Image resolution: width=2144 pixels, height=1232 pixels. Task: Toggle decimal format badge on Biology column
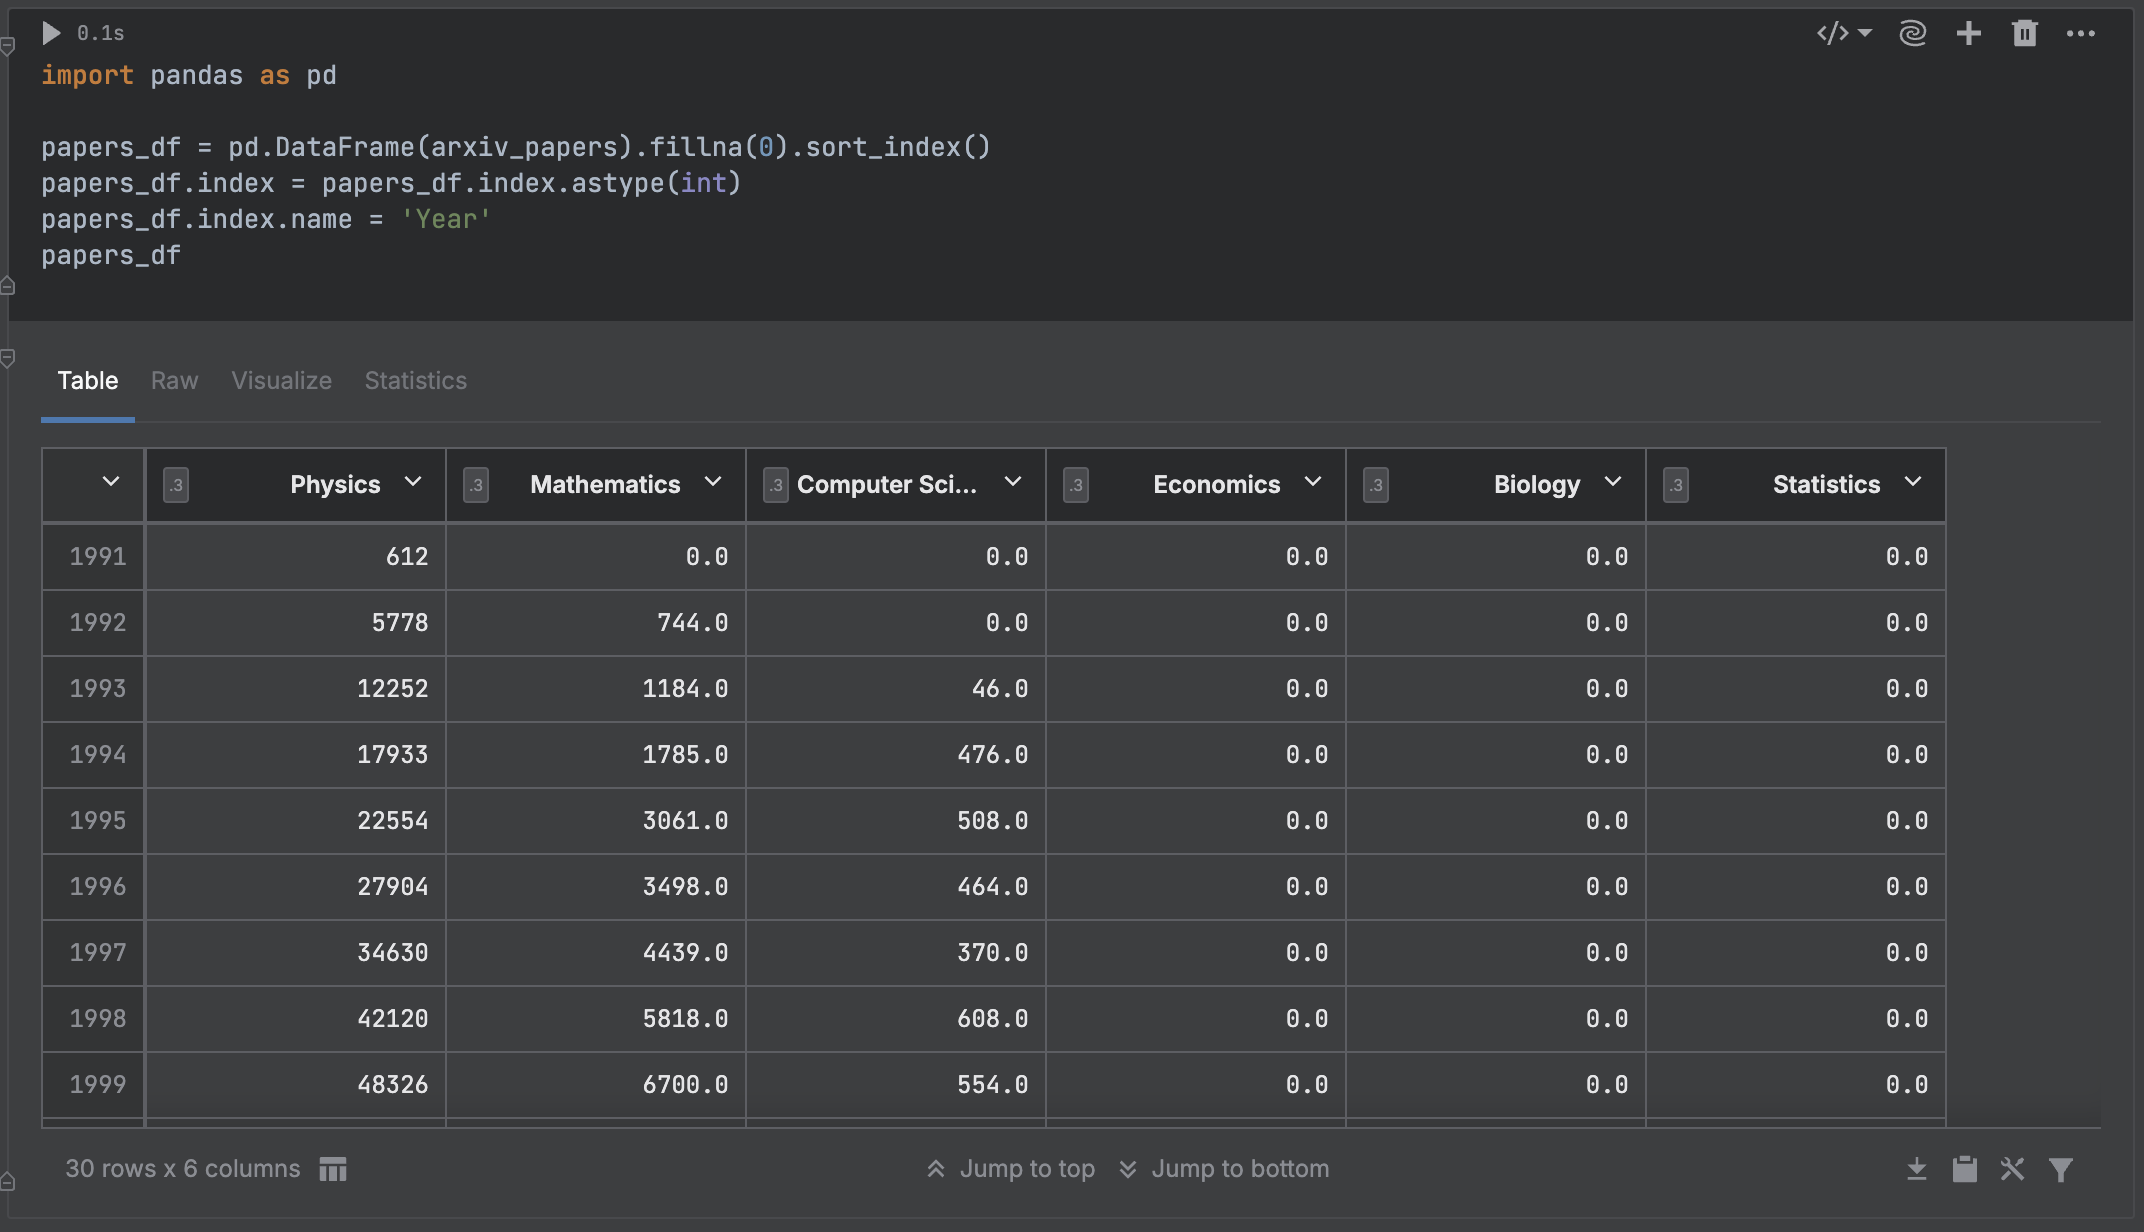pyautogui.click(x=1376, y=485)
